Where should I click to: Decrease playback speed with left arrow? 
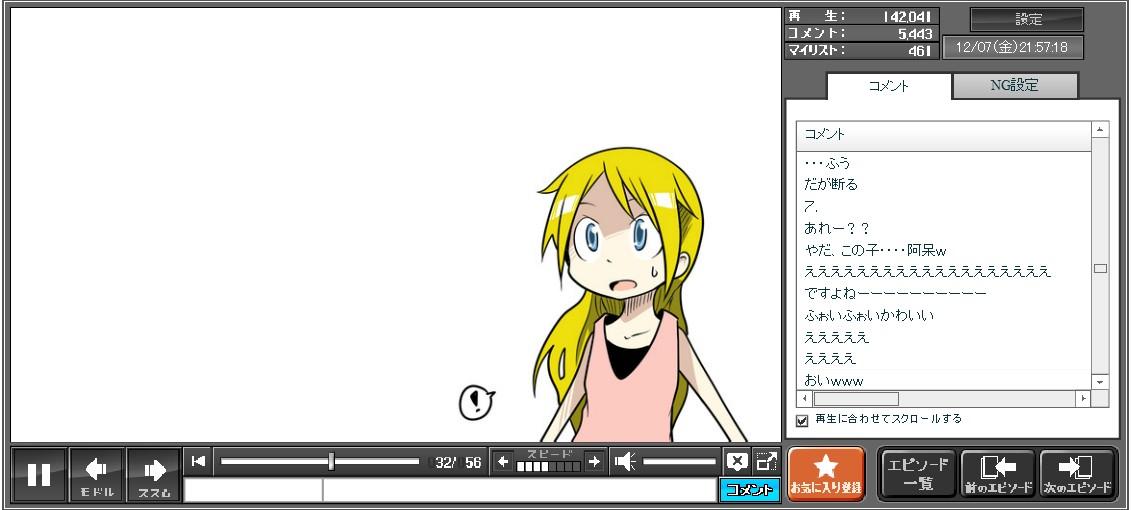(x=503, y=461)
